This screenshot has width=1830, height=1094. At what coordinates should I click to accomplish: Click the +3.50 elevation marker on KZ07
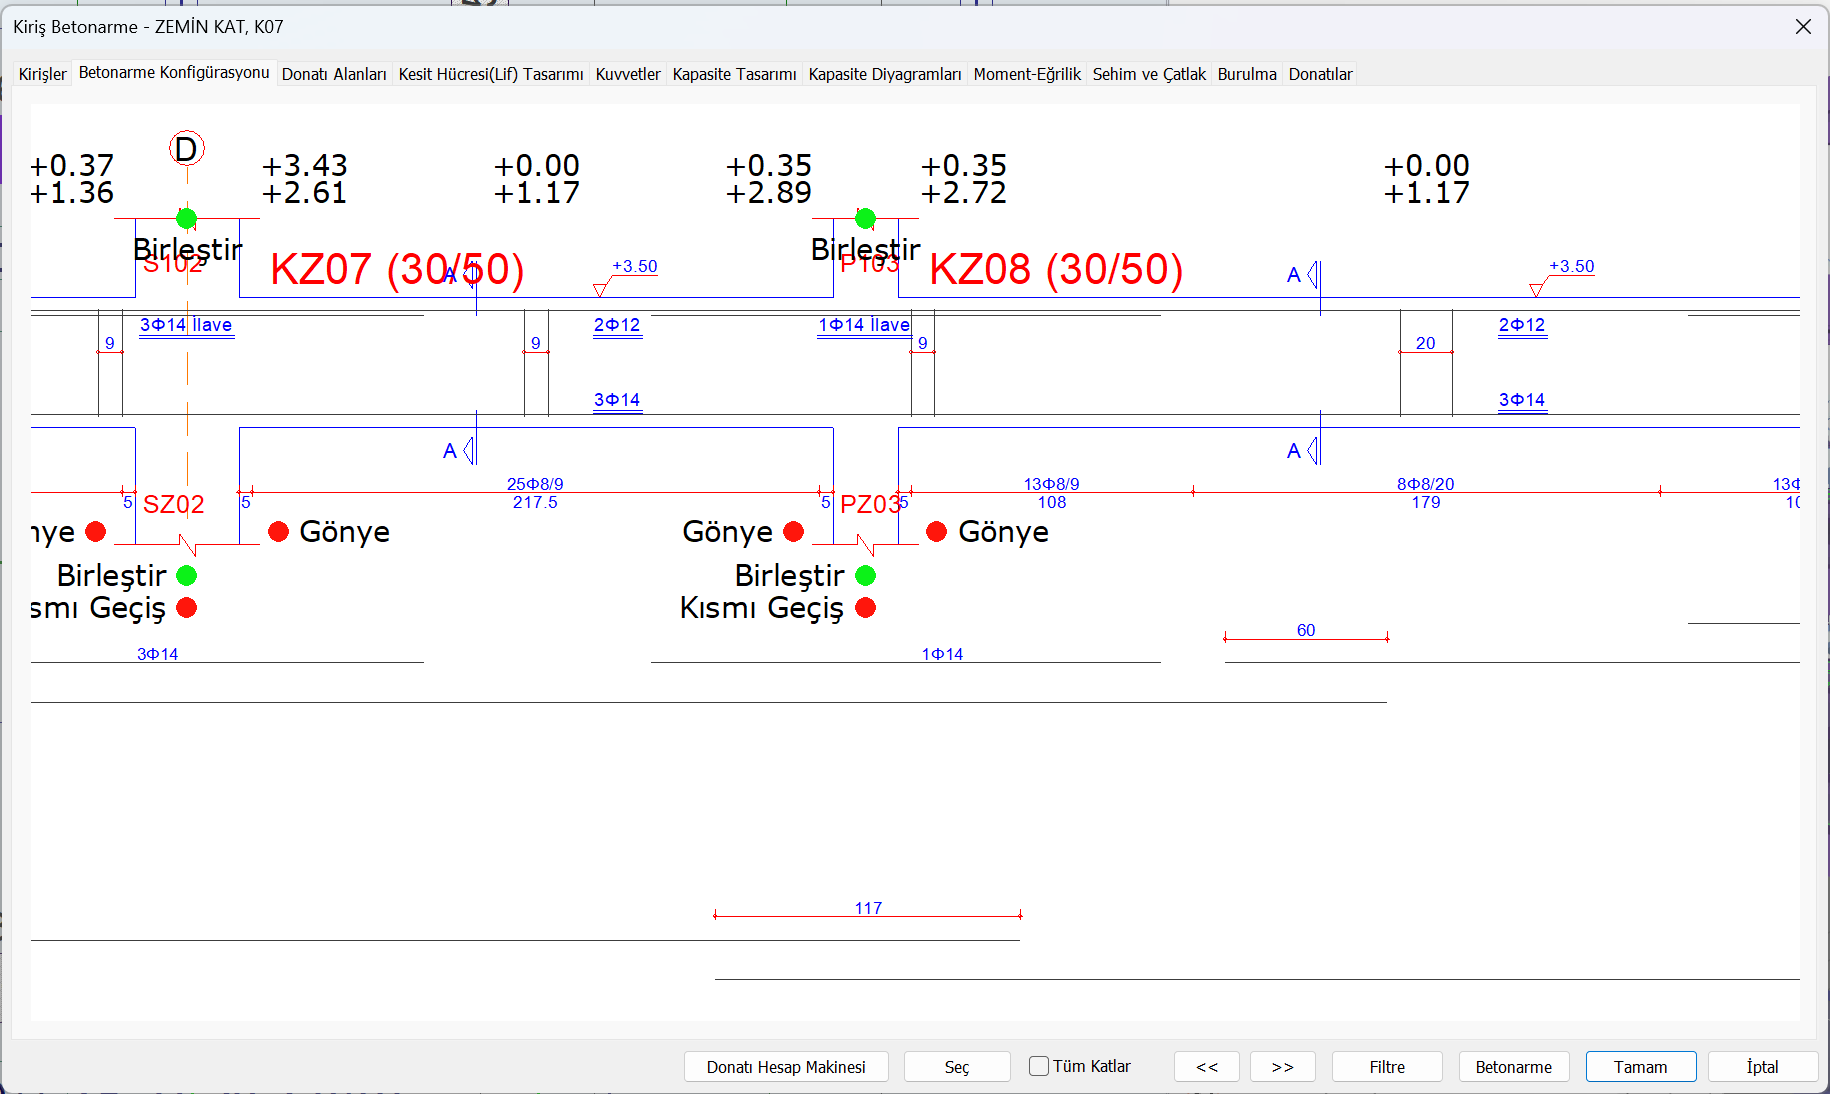pos(634,267)
